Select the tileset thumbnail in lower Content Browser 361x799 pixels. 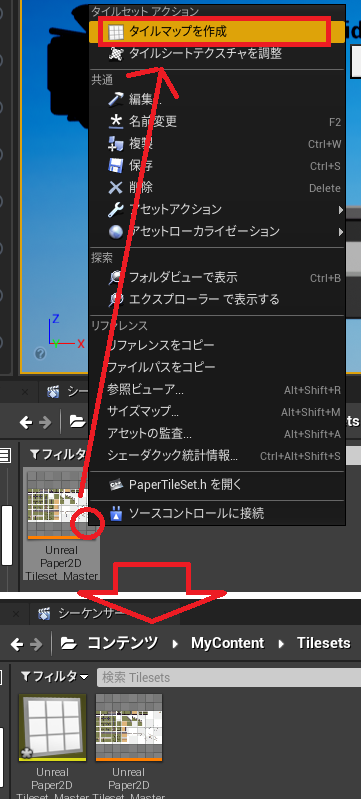[129, 728]
